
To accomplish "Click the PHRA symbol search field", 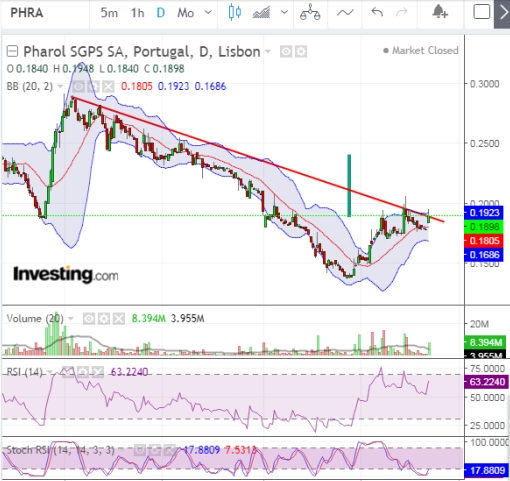I will coord(45,13).
